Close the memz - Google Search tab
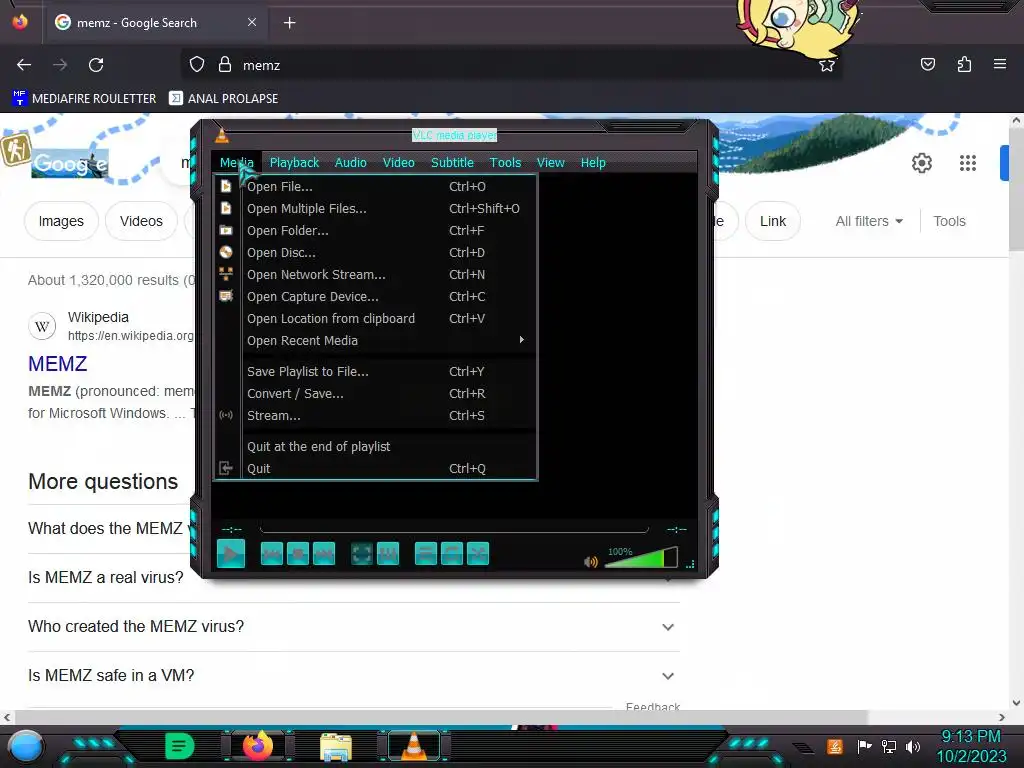The height and width of the screenshot is (768, 1024). tap(251, 22)
